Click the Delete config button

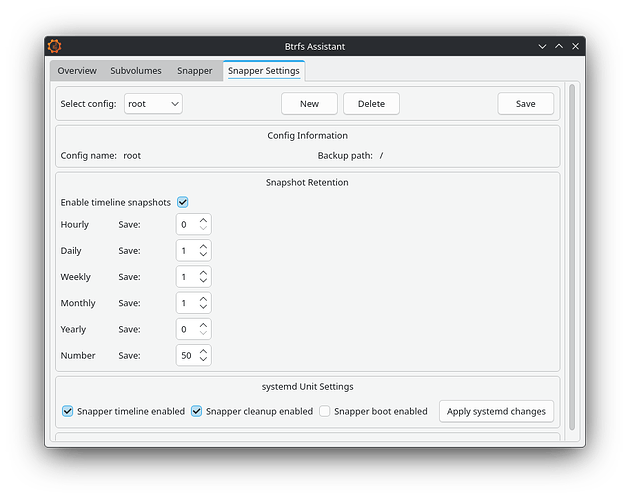[x=371, y=104]
